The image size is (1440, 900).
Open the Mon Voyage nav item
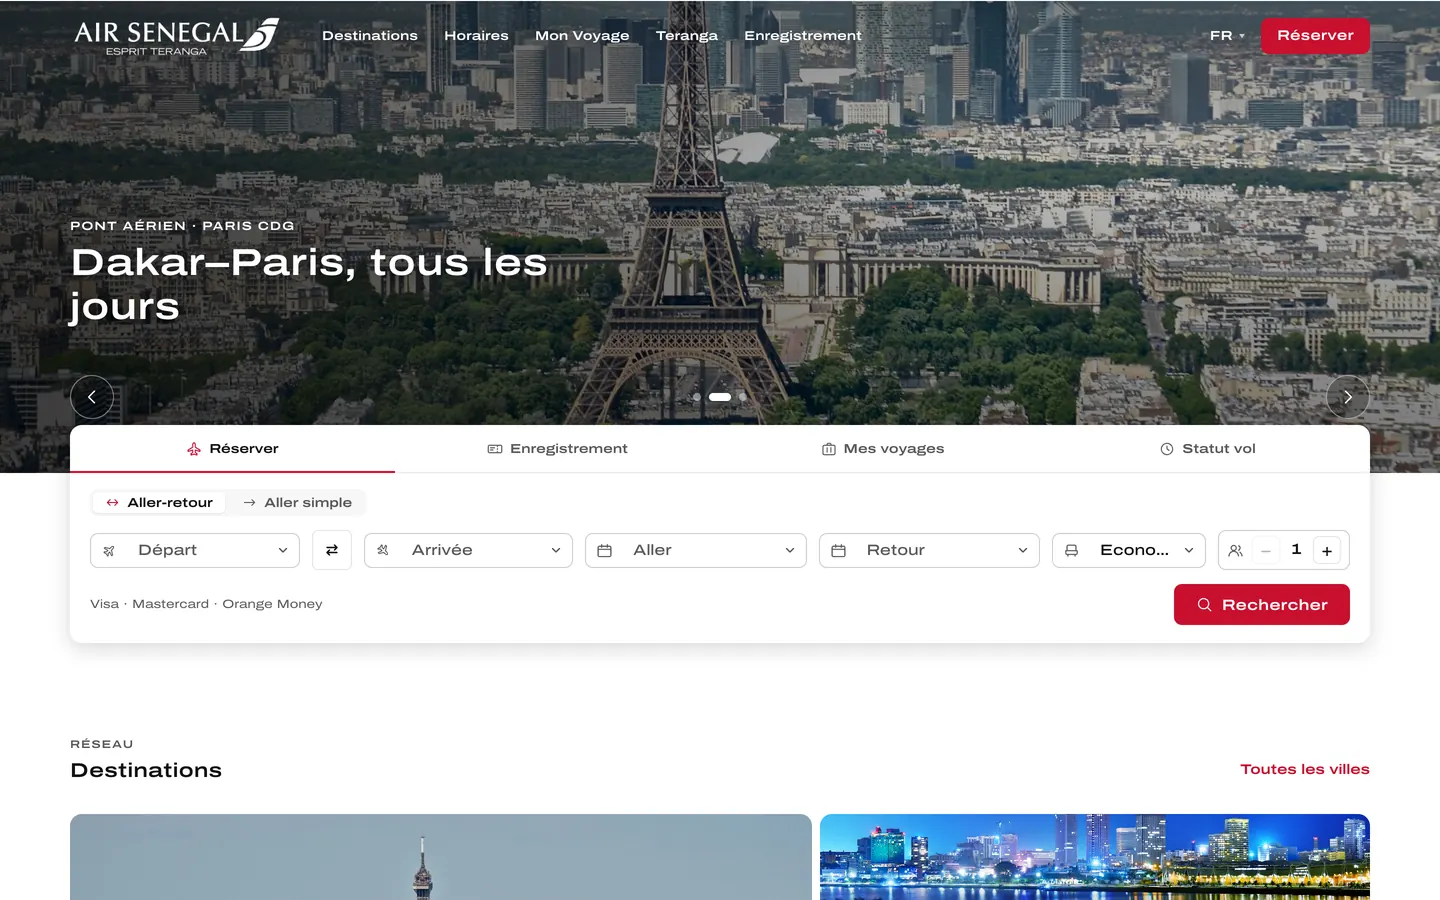(x=582, y=36)
